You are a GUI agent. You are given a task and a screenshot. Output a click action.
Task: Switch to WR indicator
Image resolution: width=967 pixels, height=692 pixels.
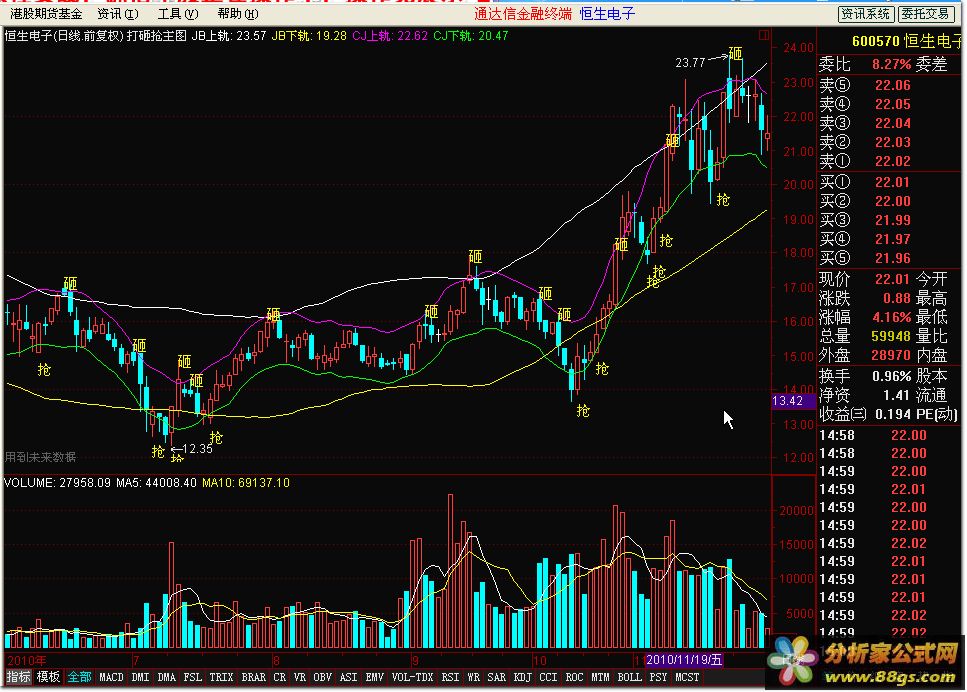point(474,677)
